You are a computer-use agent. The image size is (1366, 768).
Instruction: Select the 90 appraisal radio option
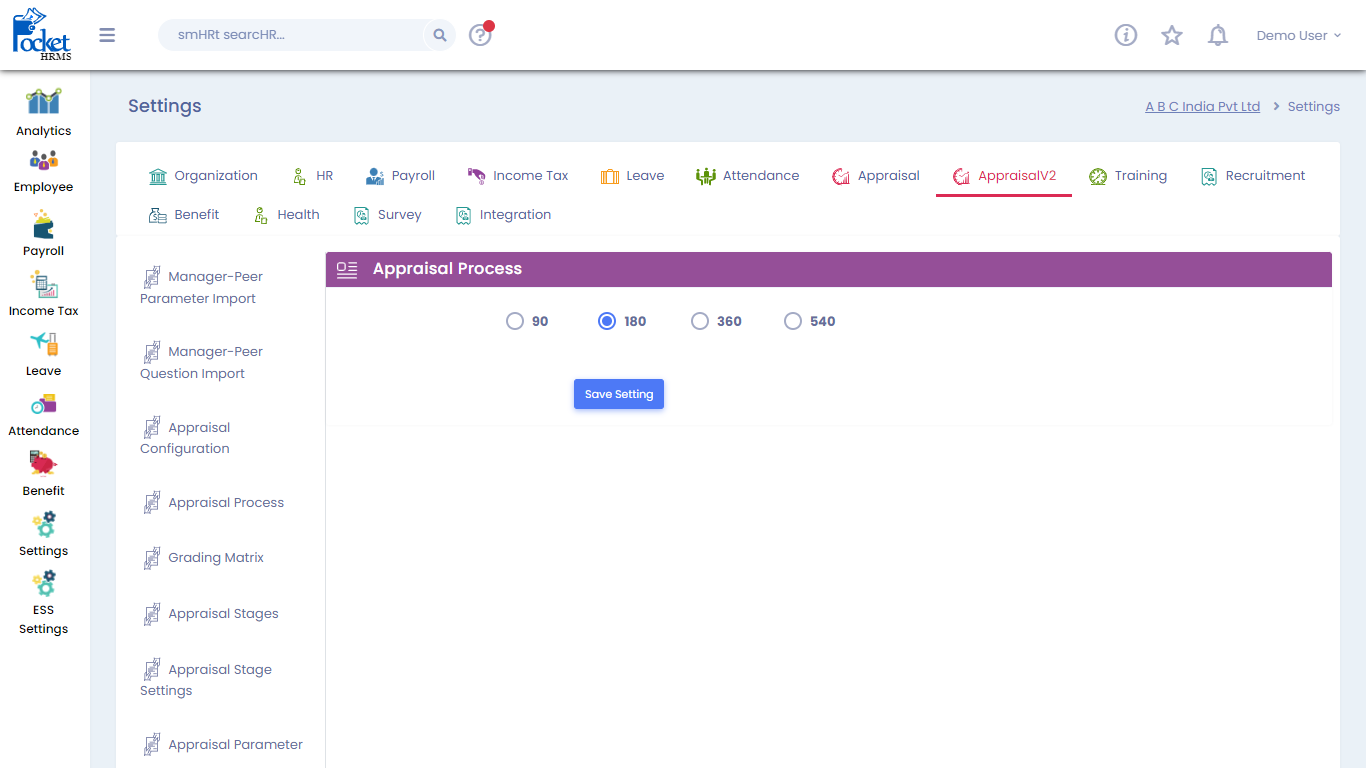(515, 321)
